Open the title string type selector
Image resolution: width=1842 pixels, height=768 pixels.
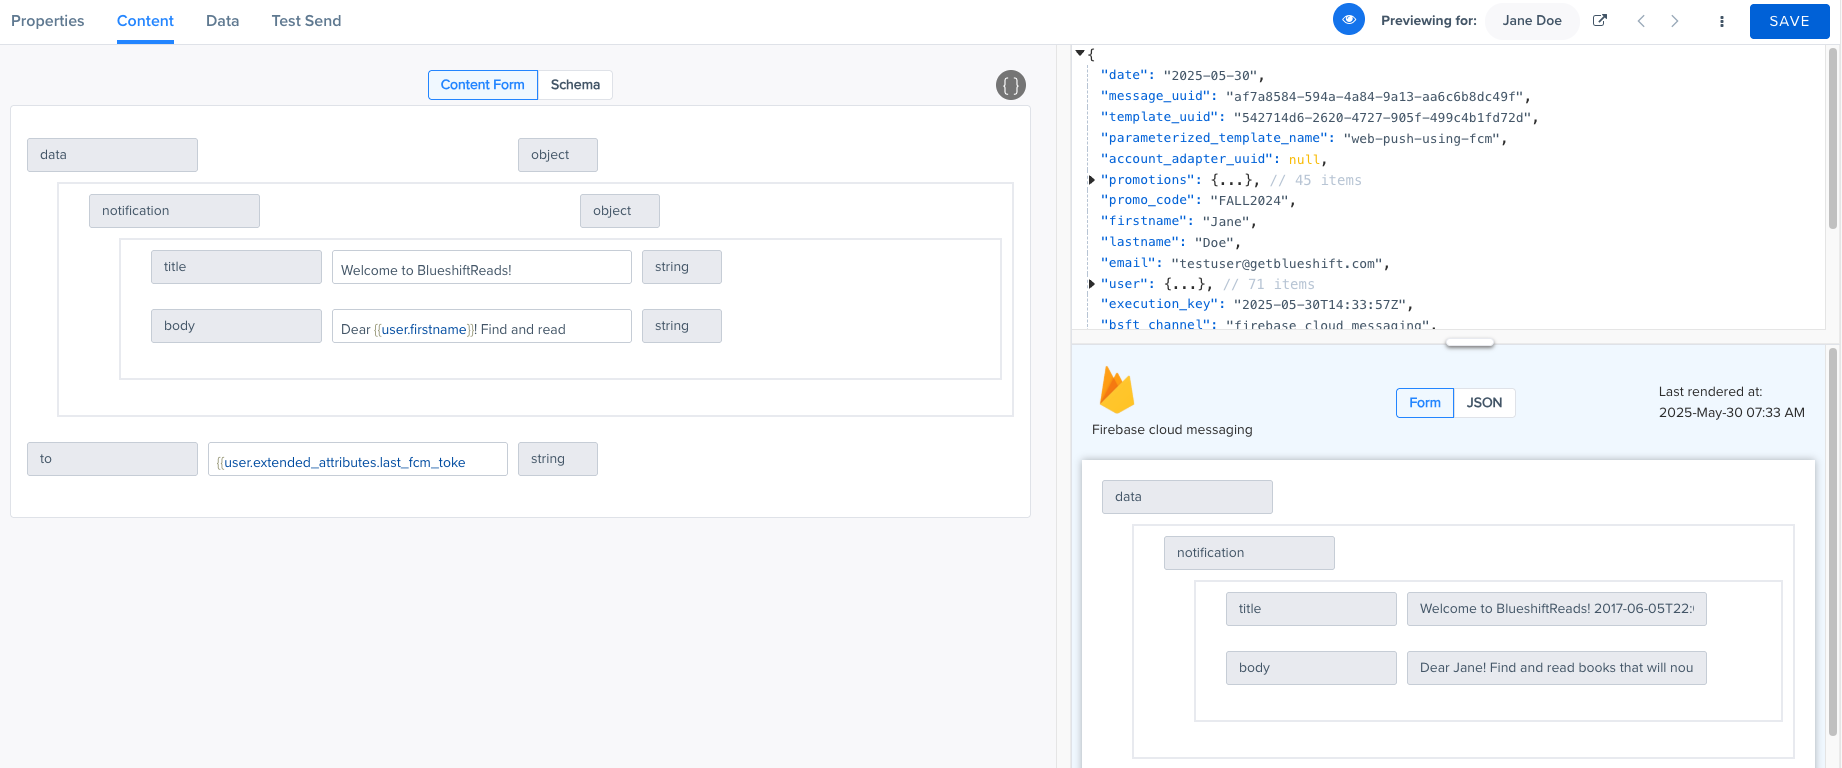(x=682, y=267)
